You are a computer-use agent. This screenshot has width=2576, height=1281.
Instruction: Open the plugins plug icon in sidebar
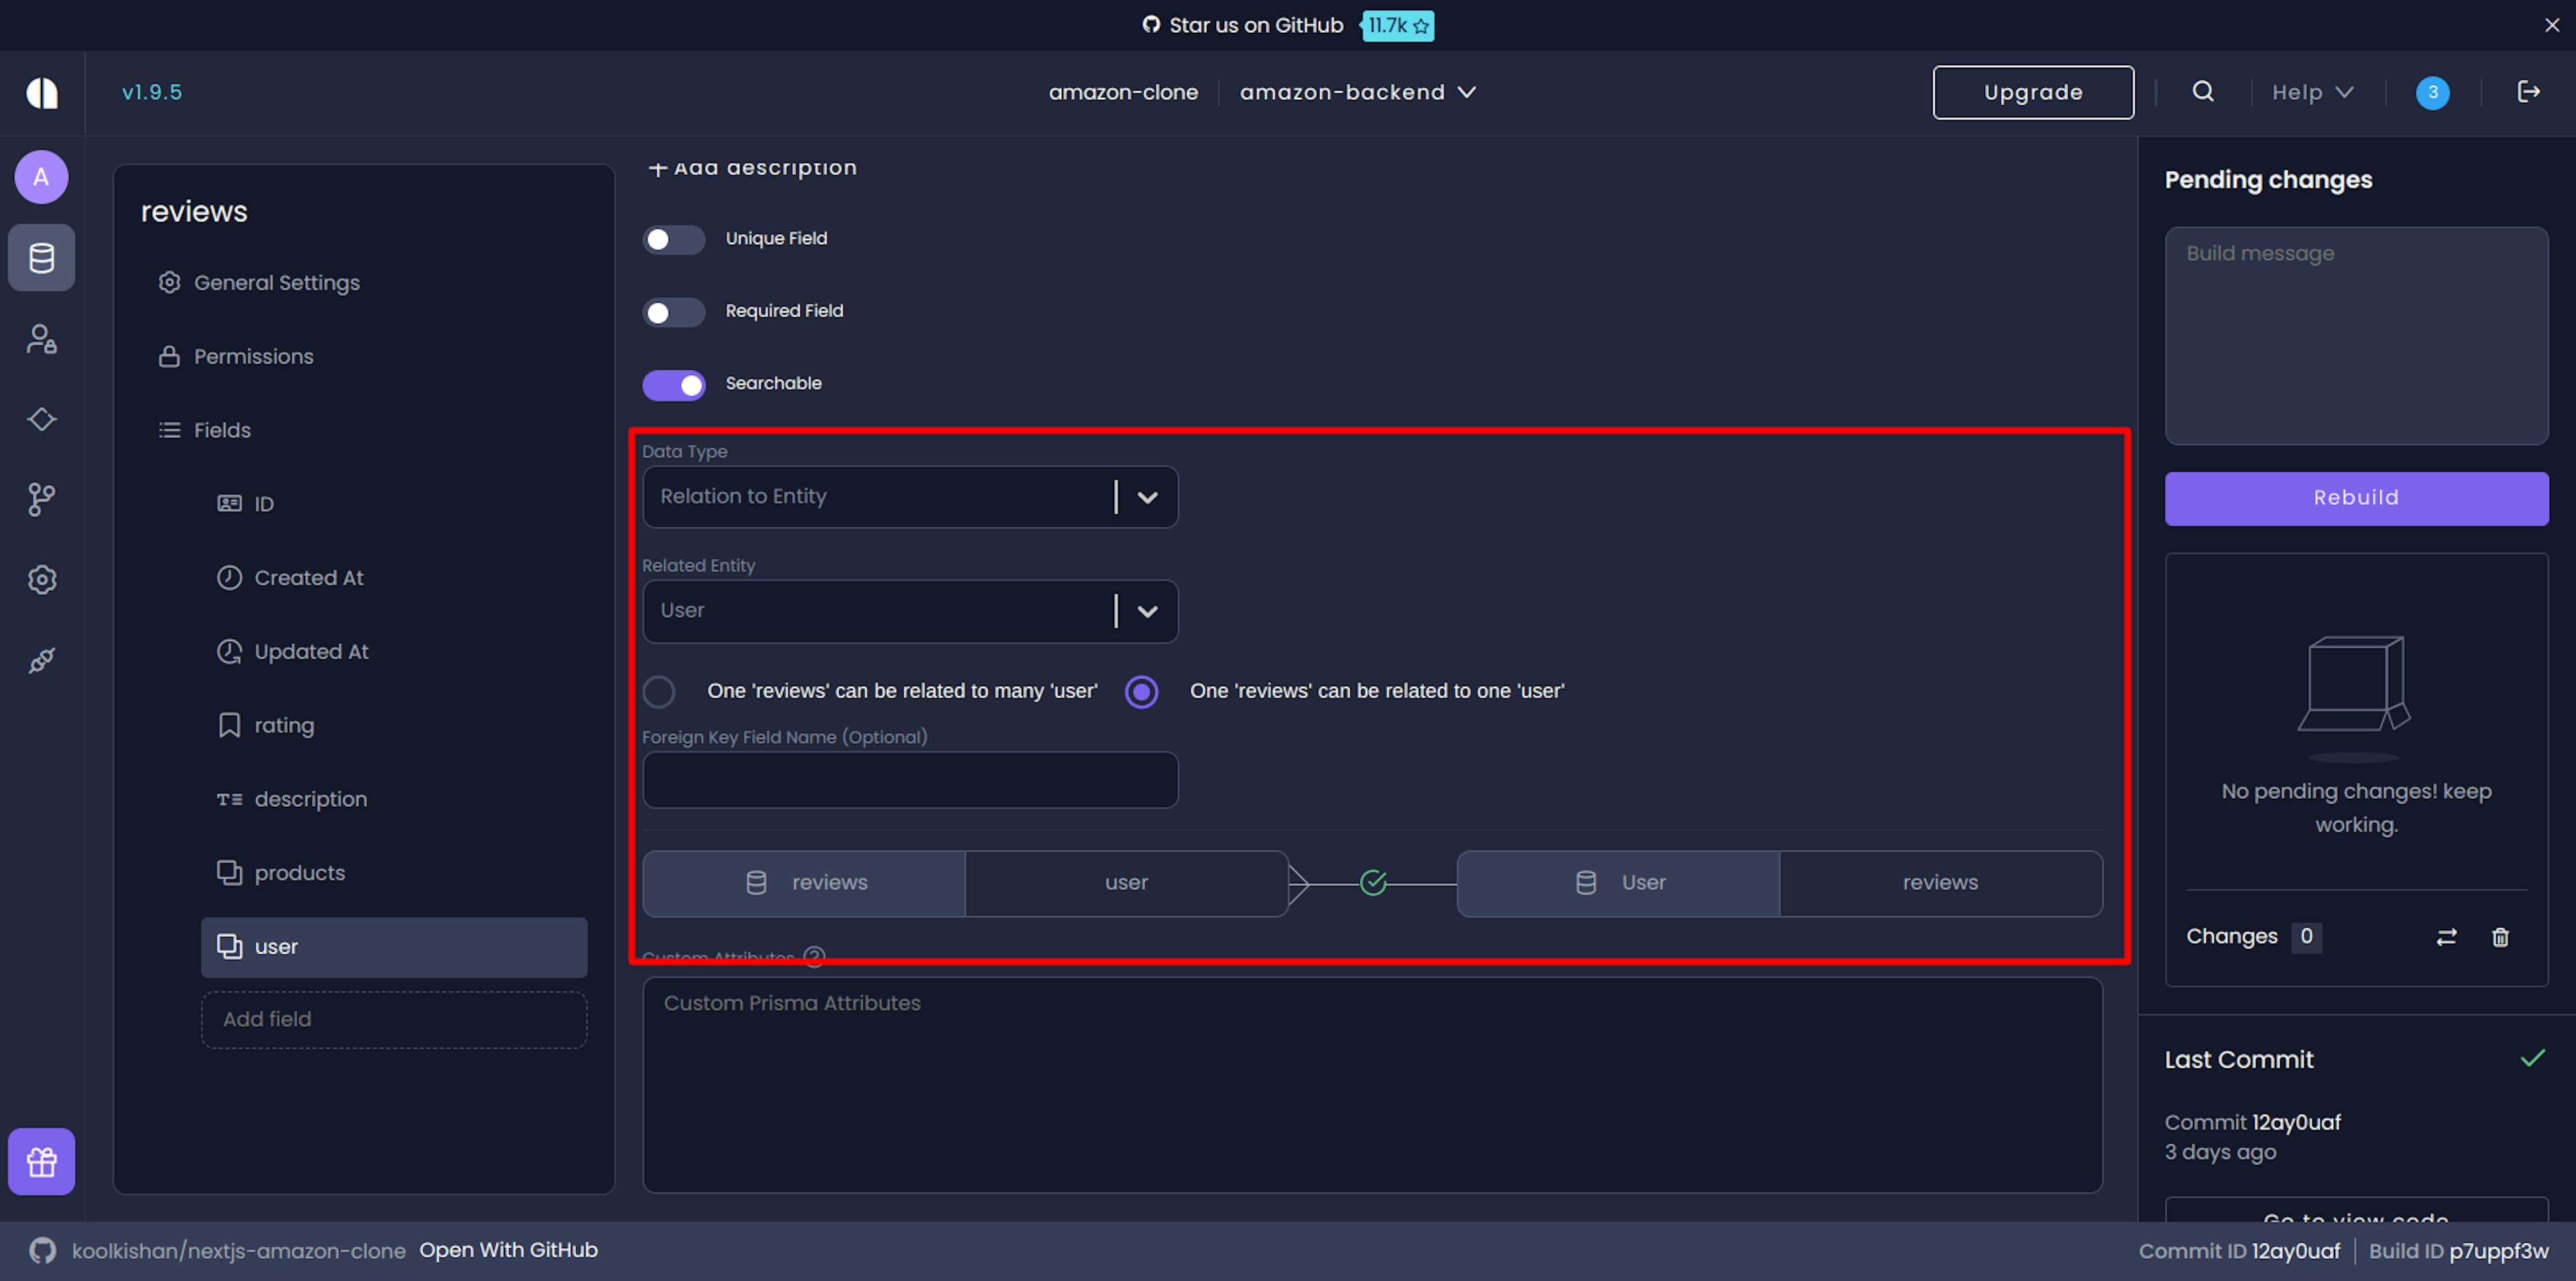point(41,660)
